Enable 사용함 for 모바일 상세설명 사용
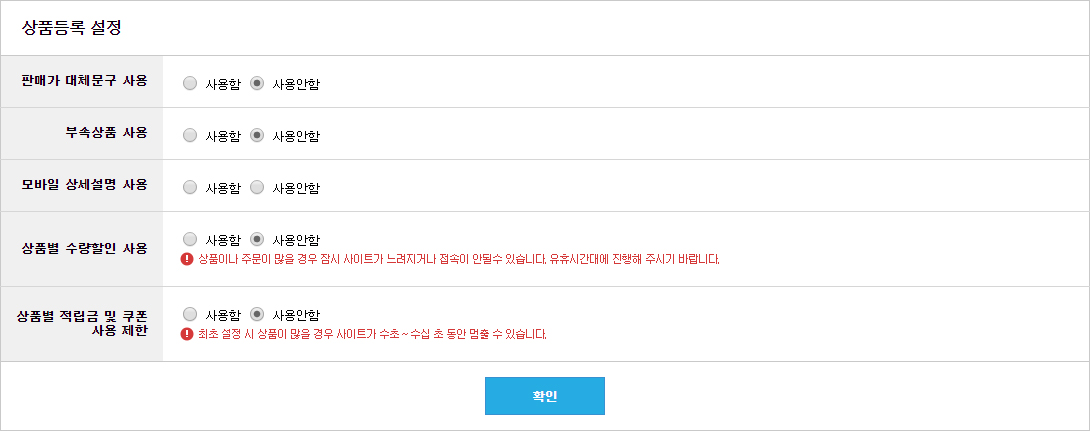The height and width of the screenshot is (431, 1090). click(190, 188)
